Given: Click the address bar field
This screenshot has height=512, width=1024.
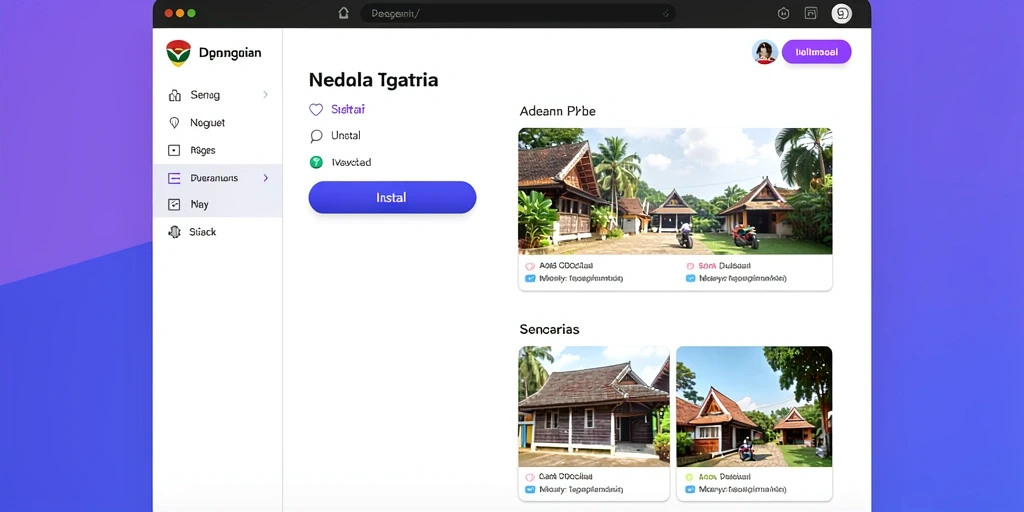Looking at the screenshot, I should (x=518, y=13).
